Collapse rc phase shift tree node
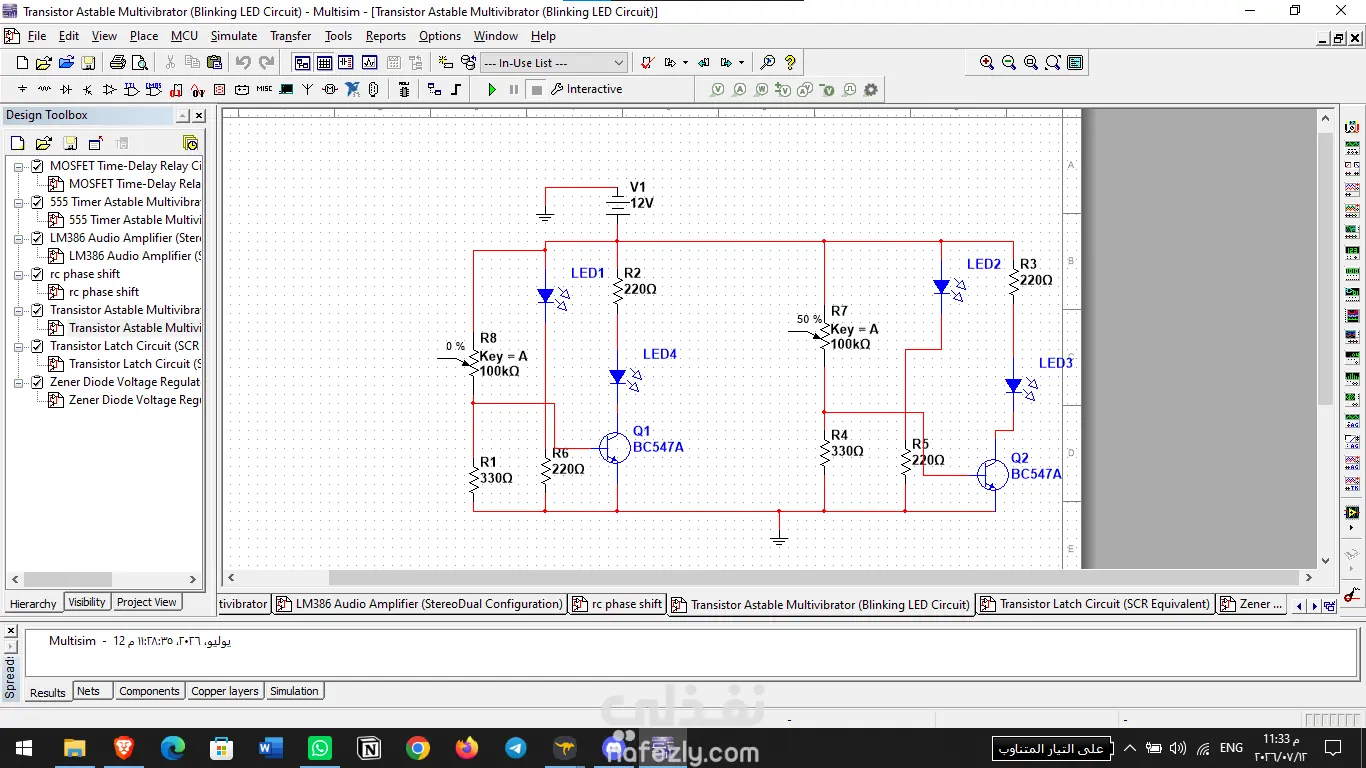This screenshot has width=1366, height=768. point(19,274)
